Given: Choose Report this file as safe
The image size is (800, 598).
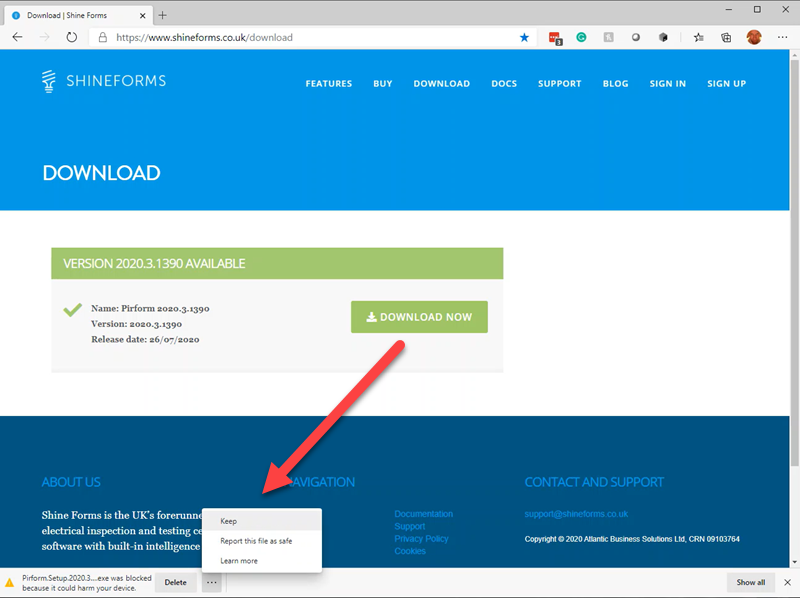Looking at the screenshot, I should 256,541.
